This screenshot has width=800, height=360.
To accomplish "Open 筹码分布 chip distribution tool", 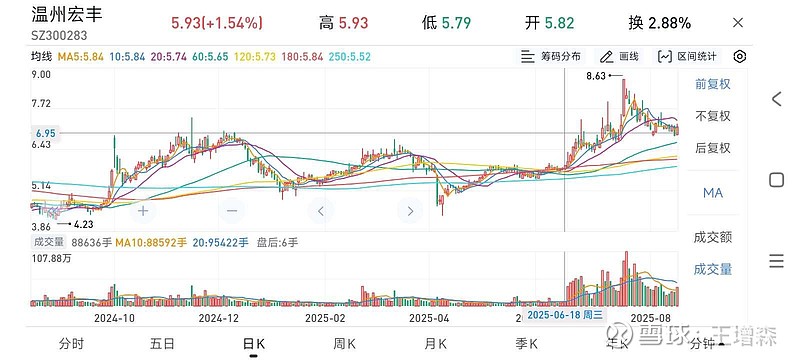I will [551, 57].
